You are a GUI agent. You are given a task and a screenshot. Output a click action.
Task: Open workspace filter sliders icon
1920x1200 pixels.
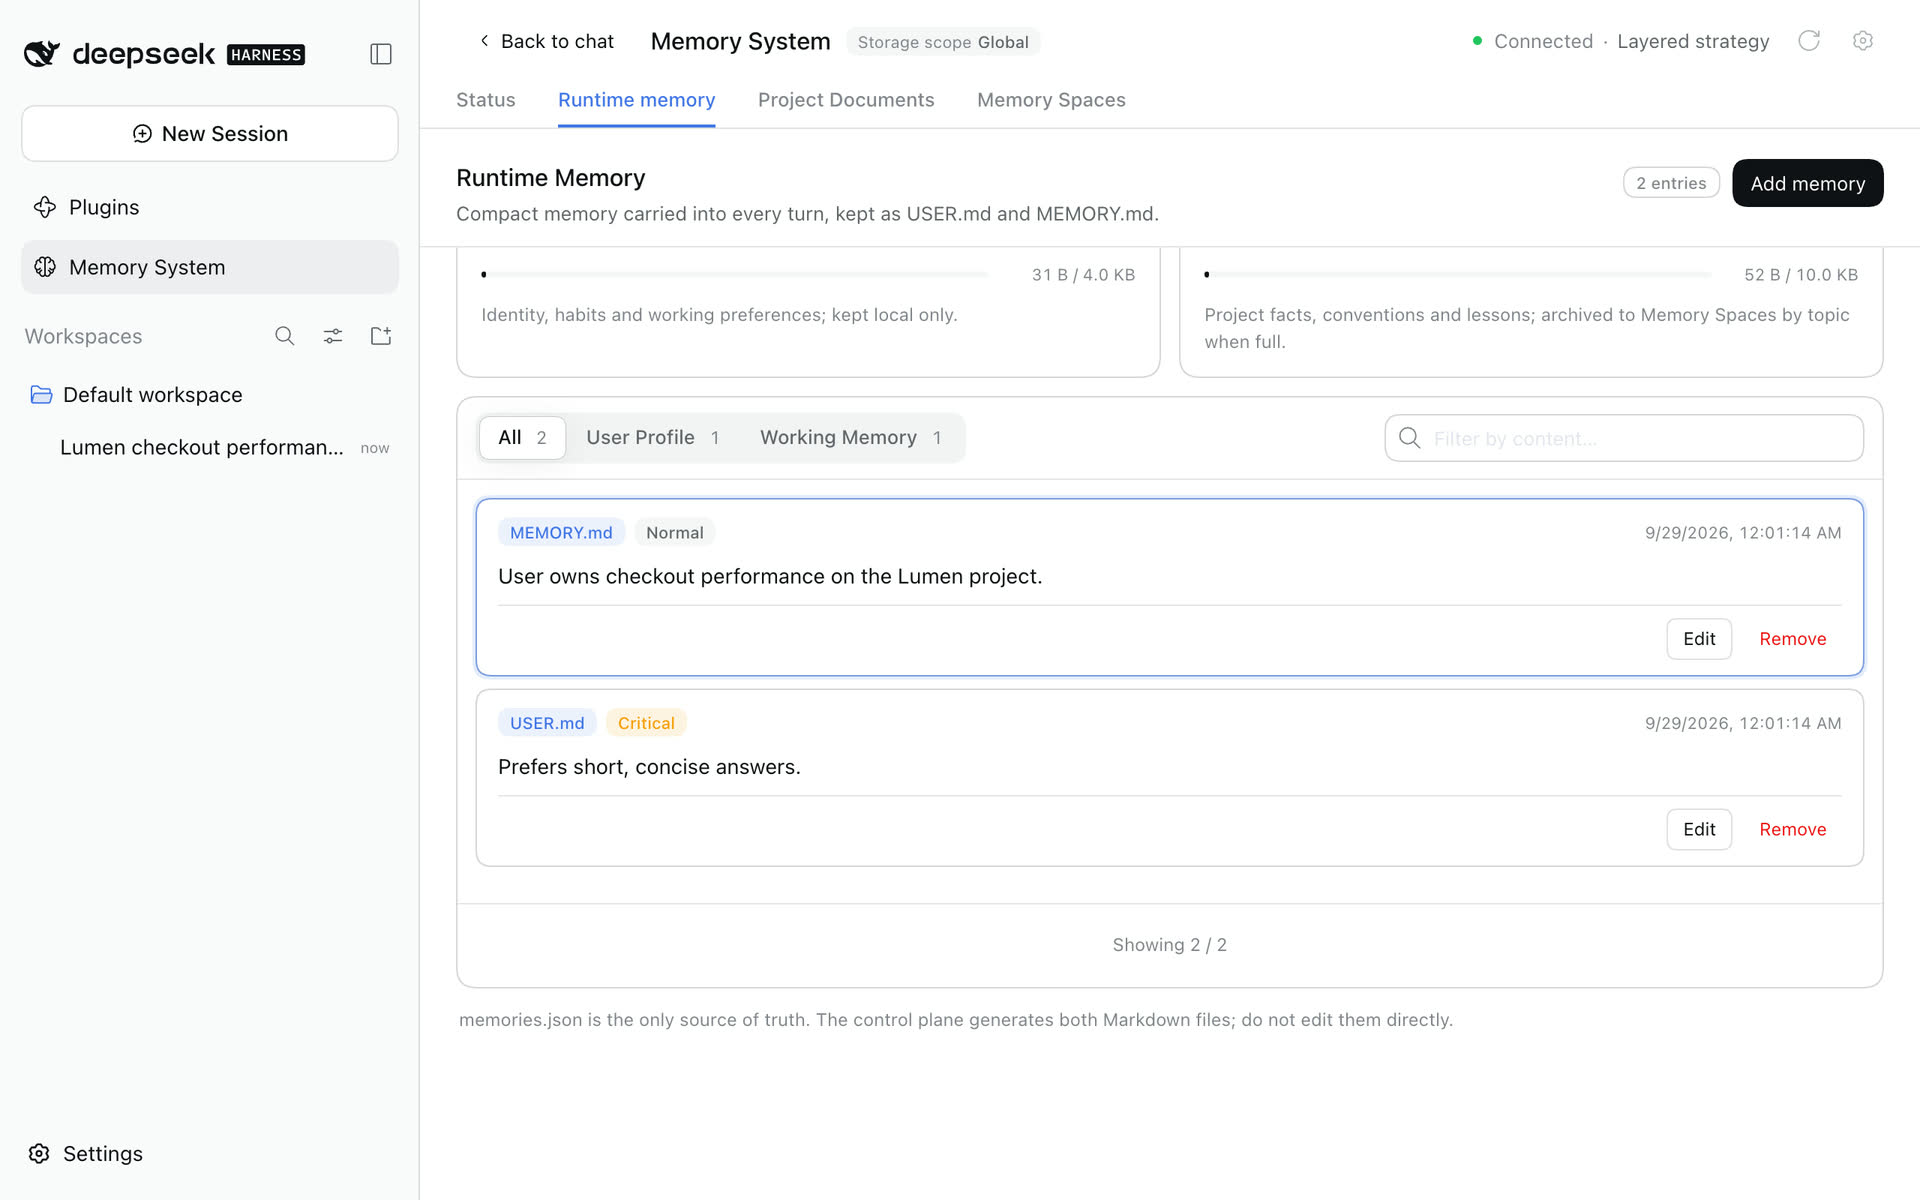(x=333, y=336)
